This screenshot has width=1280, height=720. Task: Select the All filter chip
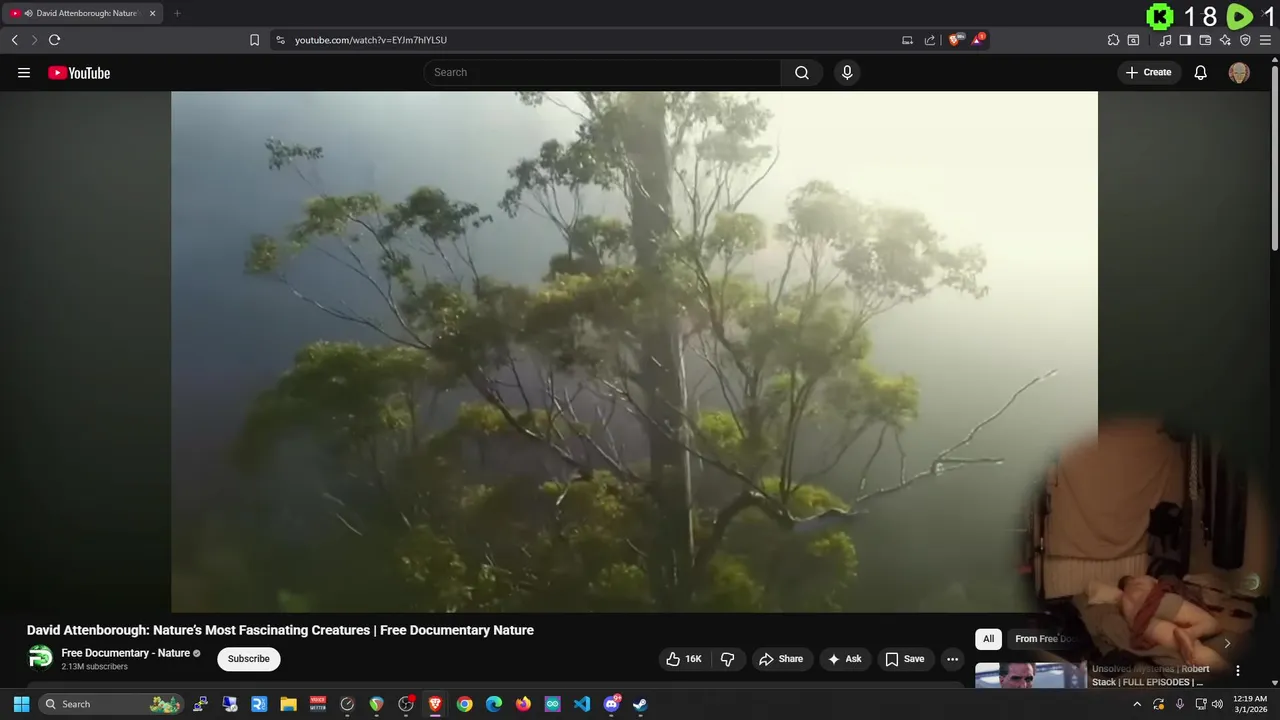click(988, 639)
